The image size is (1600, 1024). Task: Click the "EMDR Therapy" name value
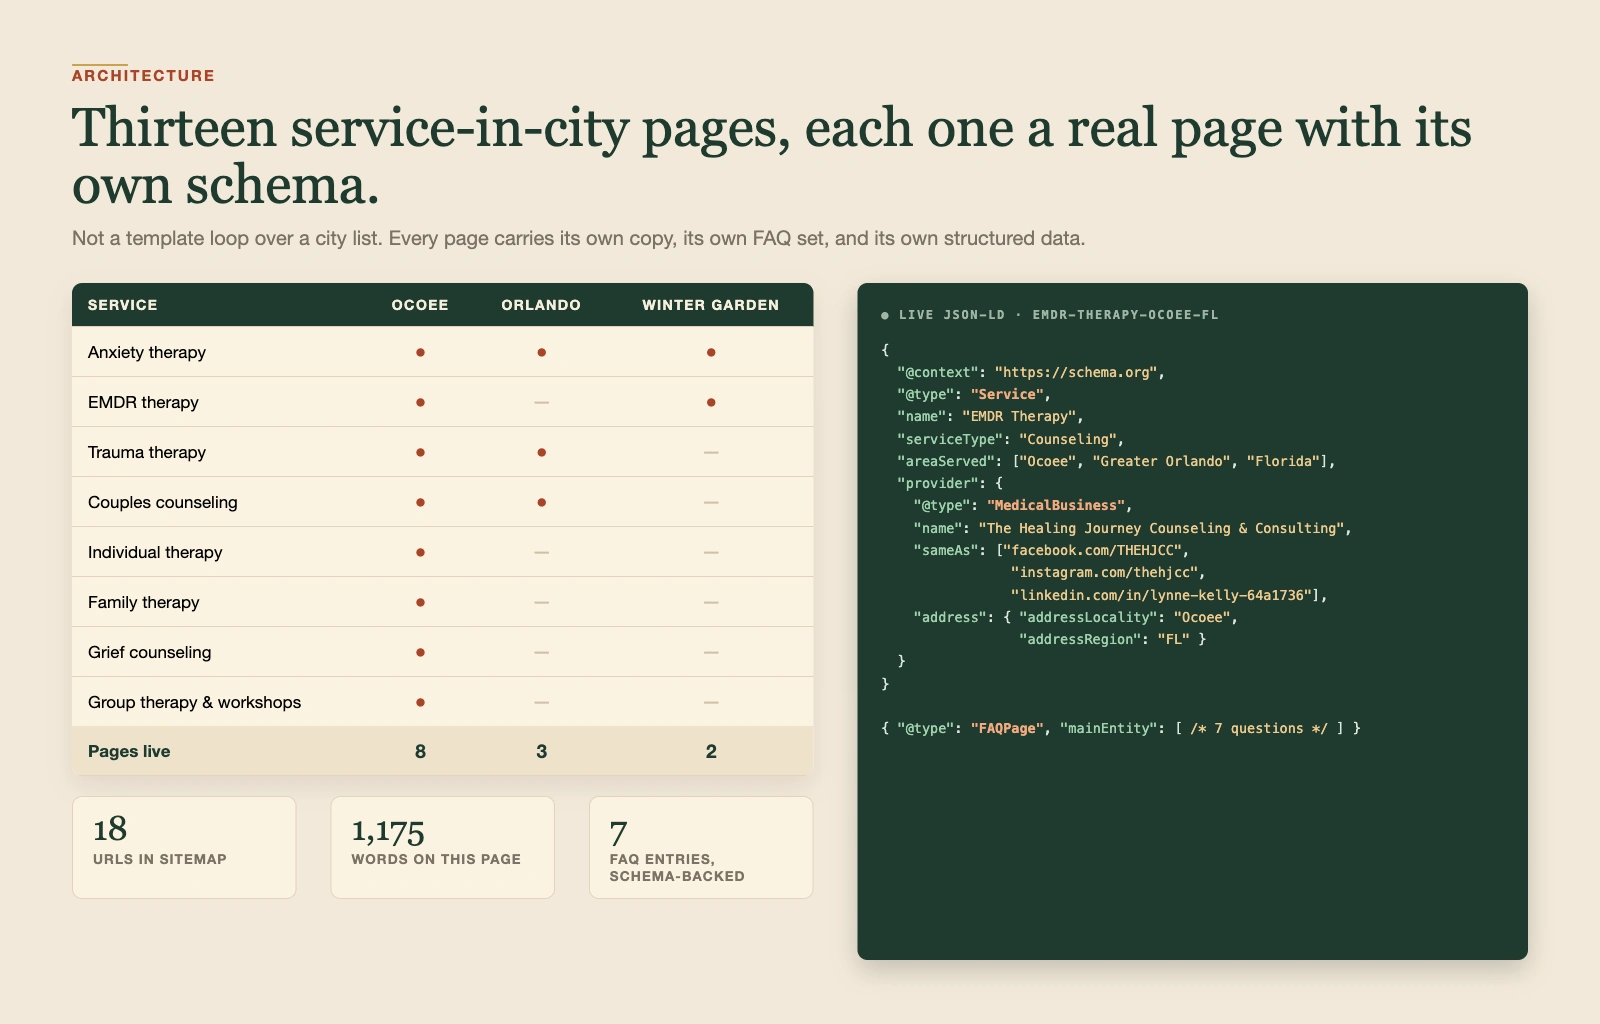tap(1019, 416)
